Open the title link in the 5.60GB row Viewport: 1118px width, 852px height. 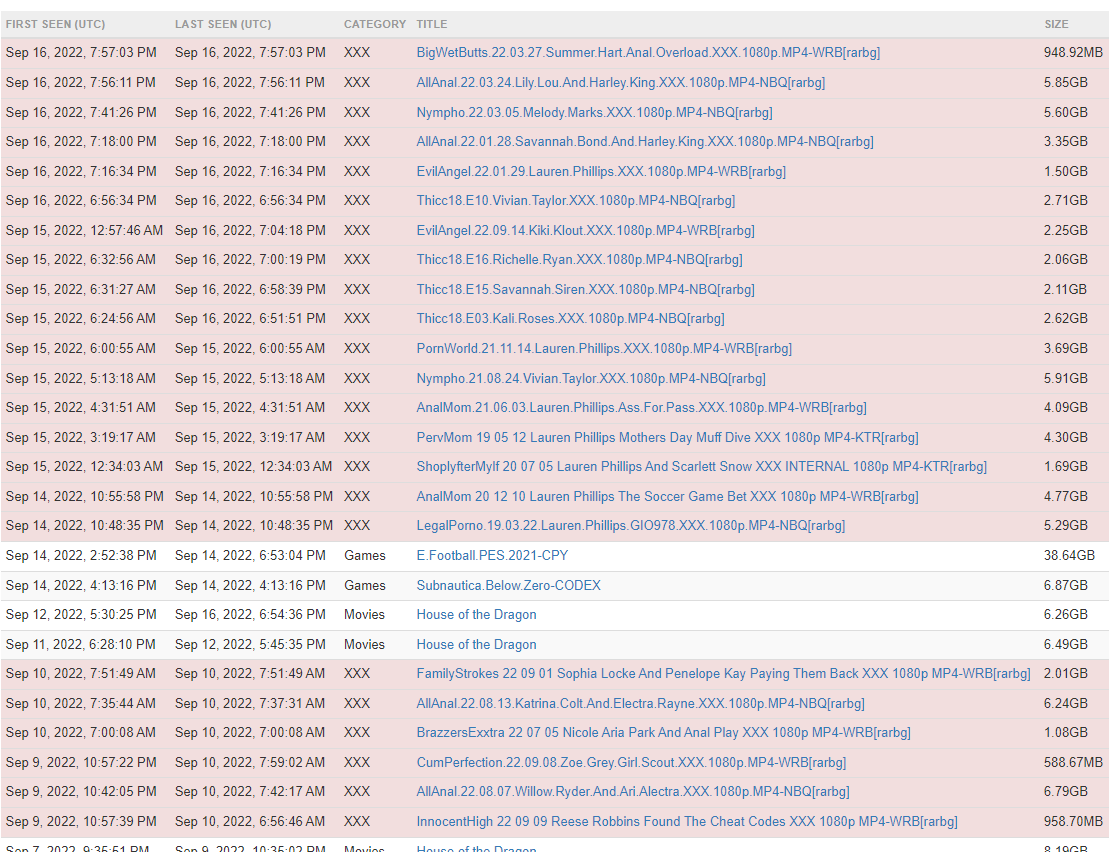(594, 113)
